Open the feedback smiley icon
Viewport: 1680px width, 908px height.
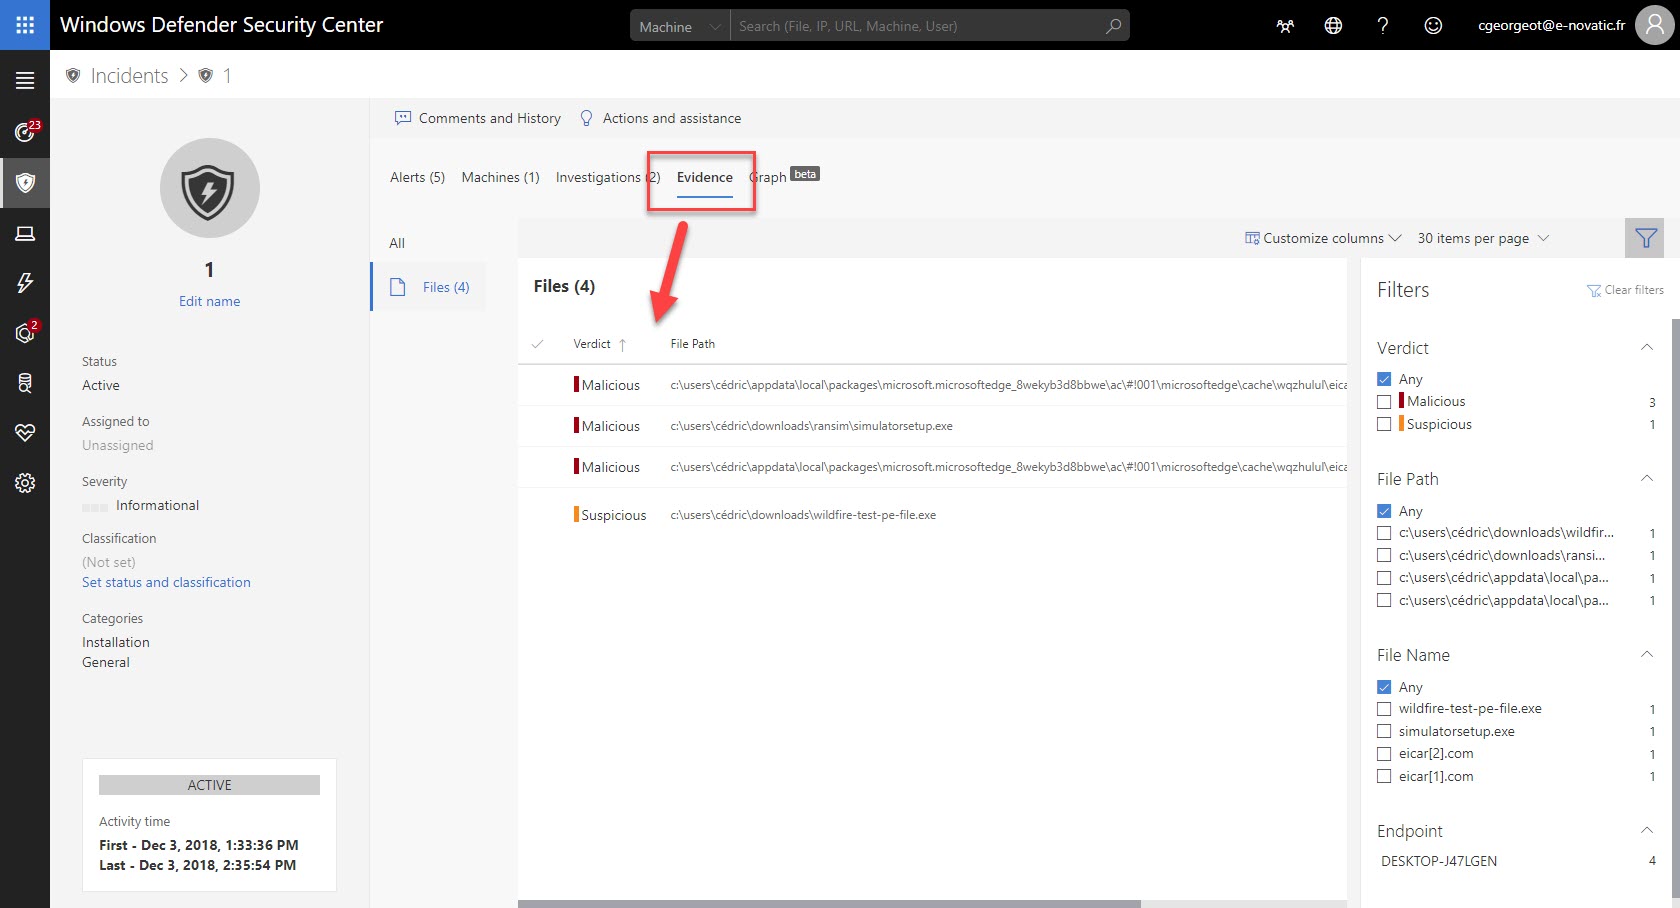tap(1433, 26)
